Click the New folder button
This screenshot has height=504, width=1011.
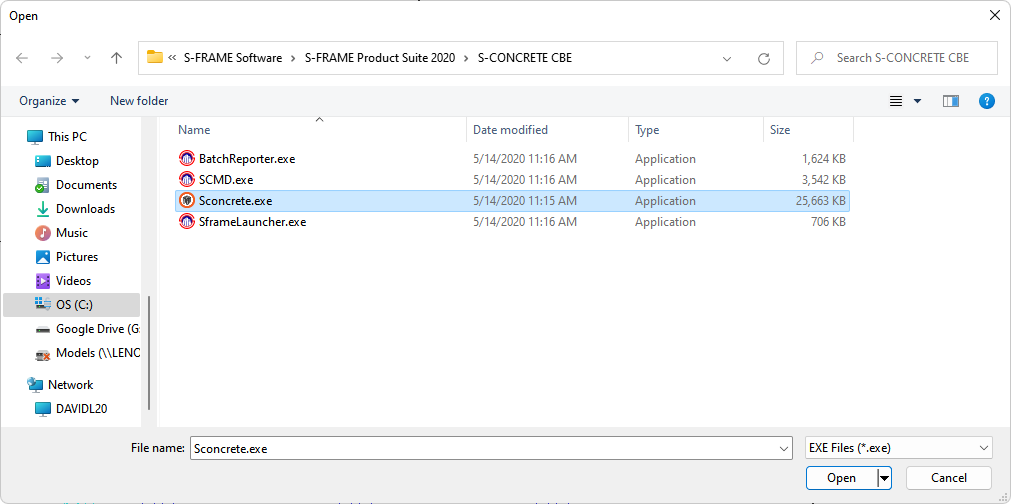(x=139, y=101)
